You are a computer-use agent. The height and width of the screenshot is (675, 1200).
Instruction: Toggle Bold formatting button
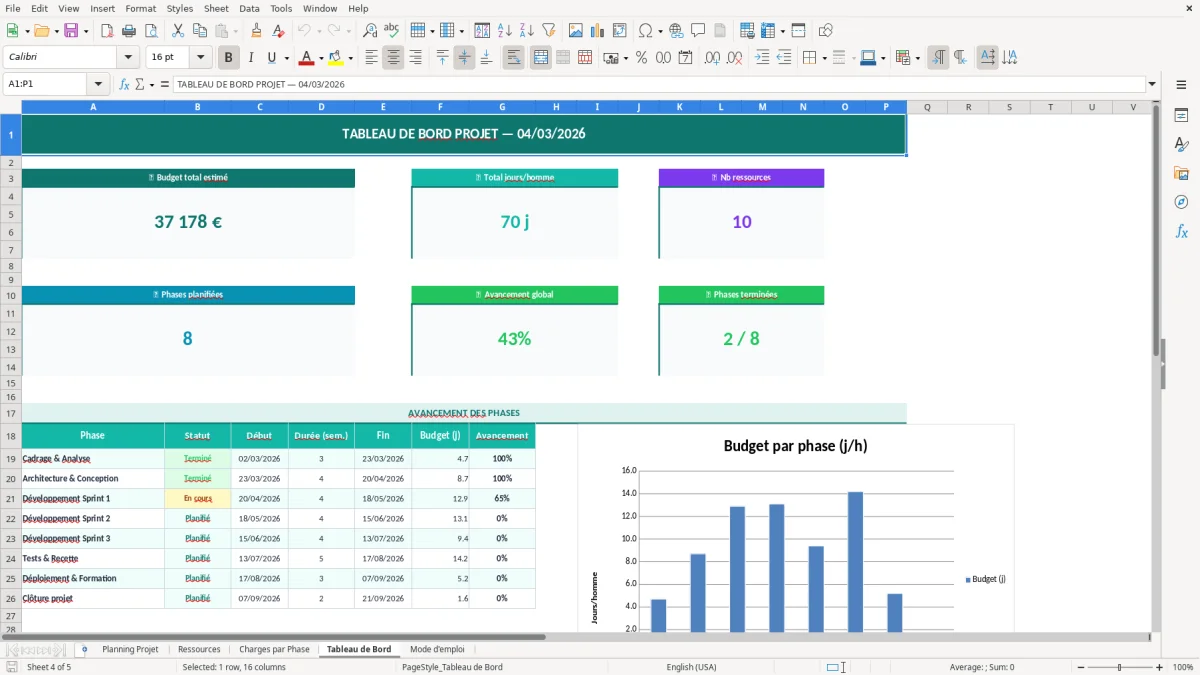click(x=229, y=58)
